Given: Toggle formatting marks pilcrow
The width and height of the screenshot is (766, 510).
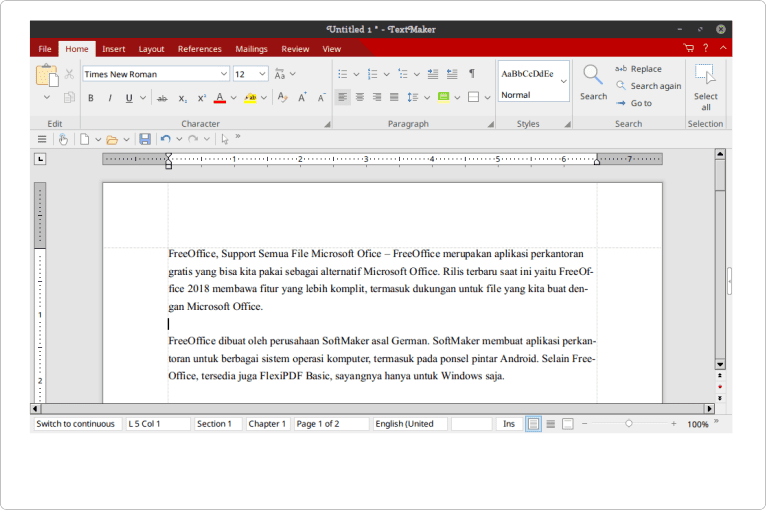Looking at the screenshot, I should 472,73.
